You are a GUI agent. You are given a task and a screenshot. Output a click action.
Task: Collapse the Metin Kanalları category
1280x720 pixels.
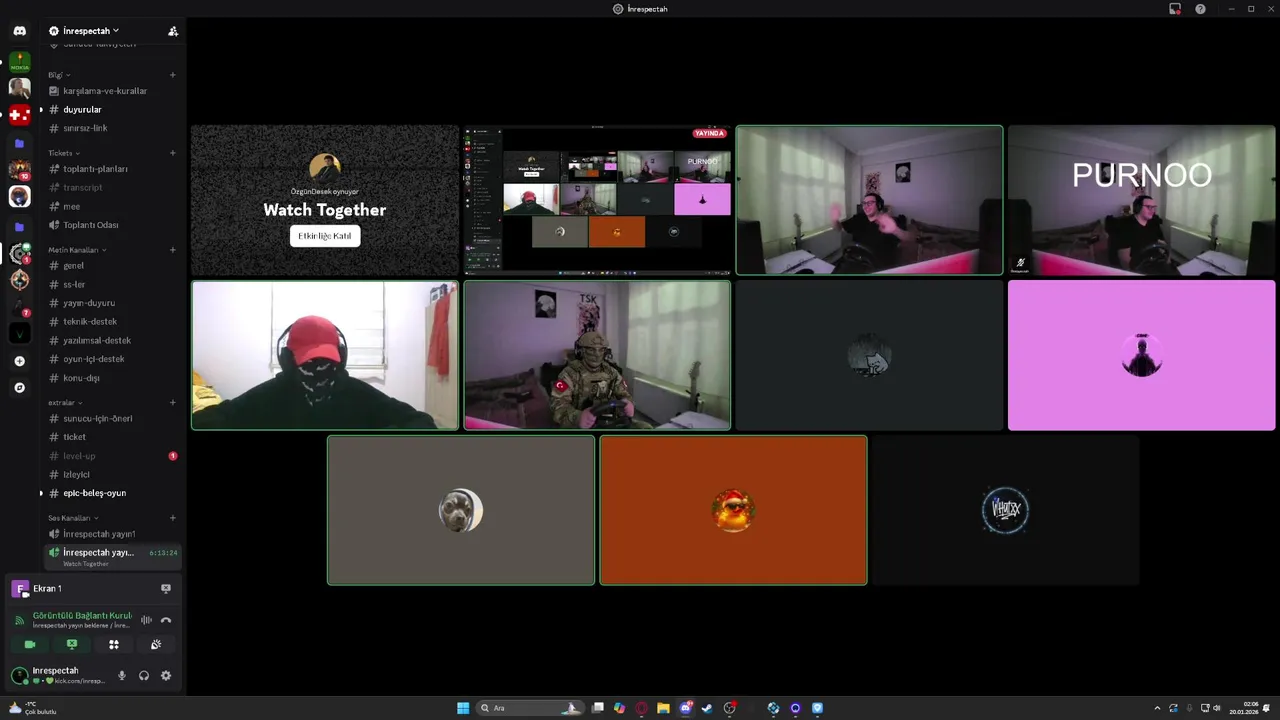tap(77, 250)
